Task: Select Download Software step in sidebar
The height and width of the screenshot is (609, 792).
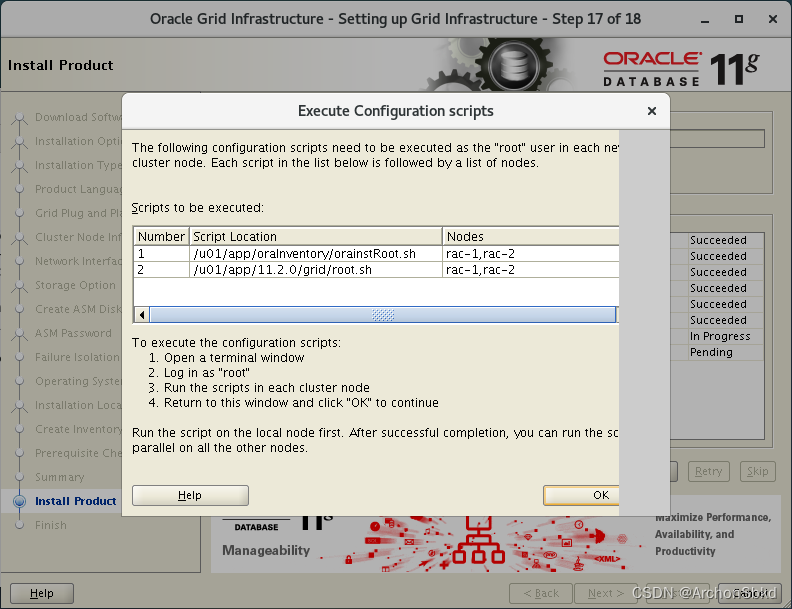Action: coord(78,117)
